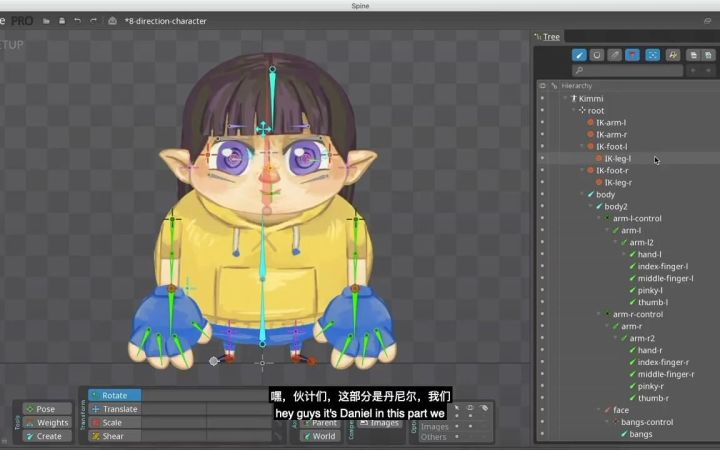The image size is (720, 450).
Task: Click the previous search result arrow
Action: point(693,70)
